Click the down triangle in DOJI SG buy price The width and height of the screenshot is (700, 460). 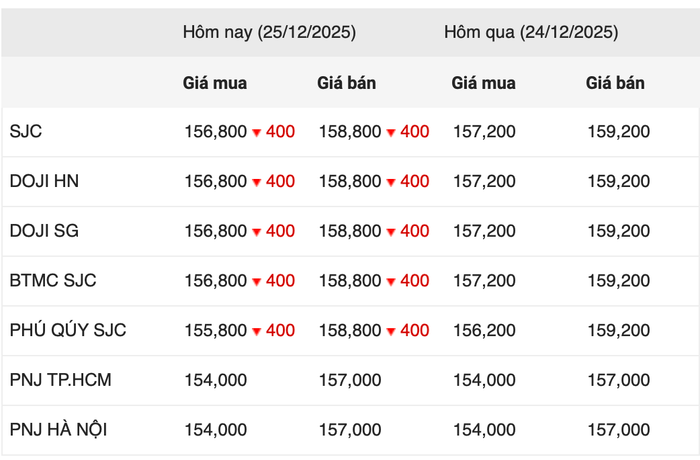[257, 232]
